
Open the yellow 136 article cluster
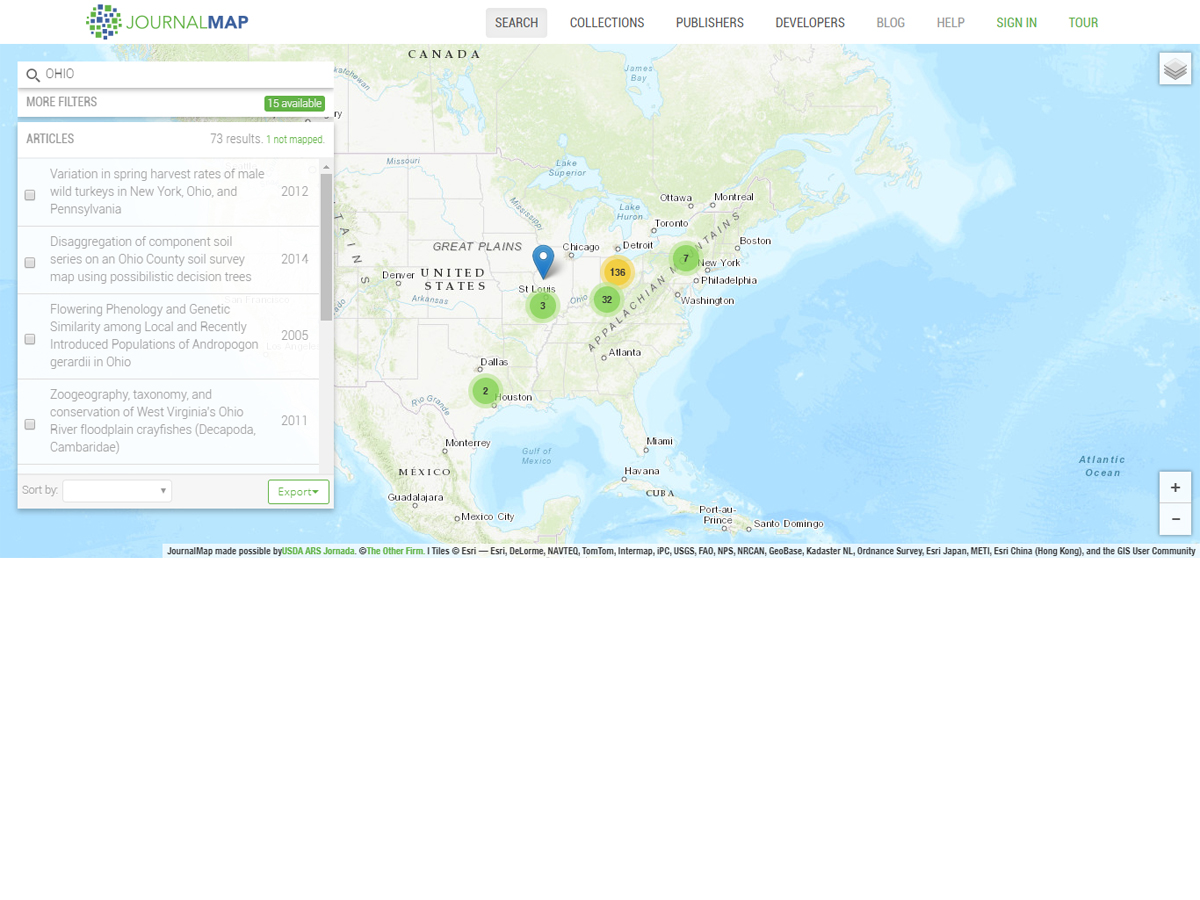(x=617, y=272)
